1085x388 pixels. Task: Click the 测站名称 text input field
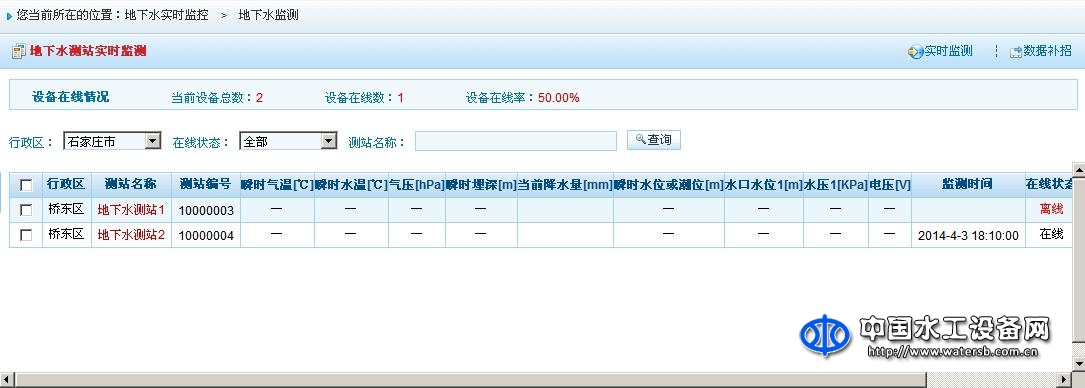(x=516, y=141)
